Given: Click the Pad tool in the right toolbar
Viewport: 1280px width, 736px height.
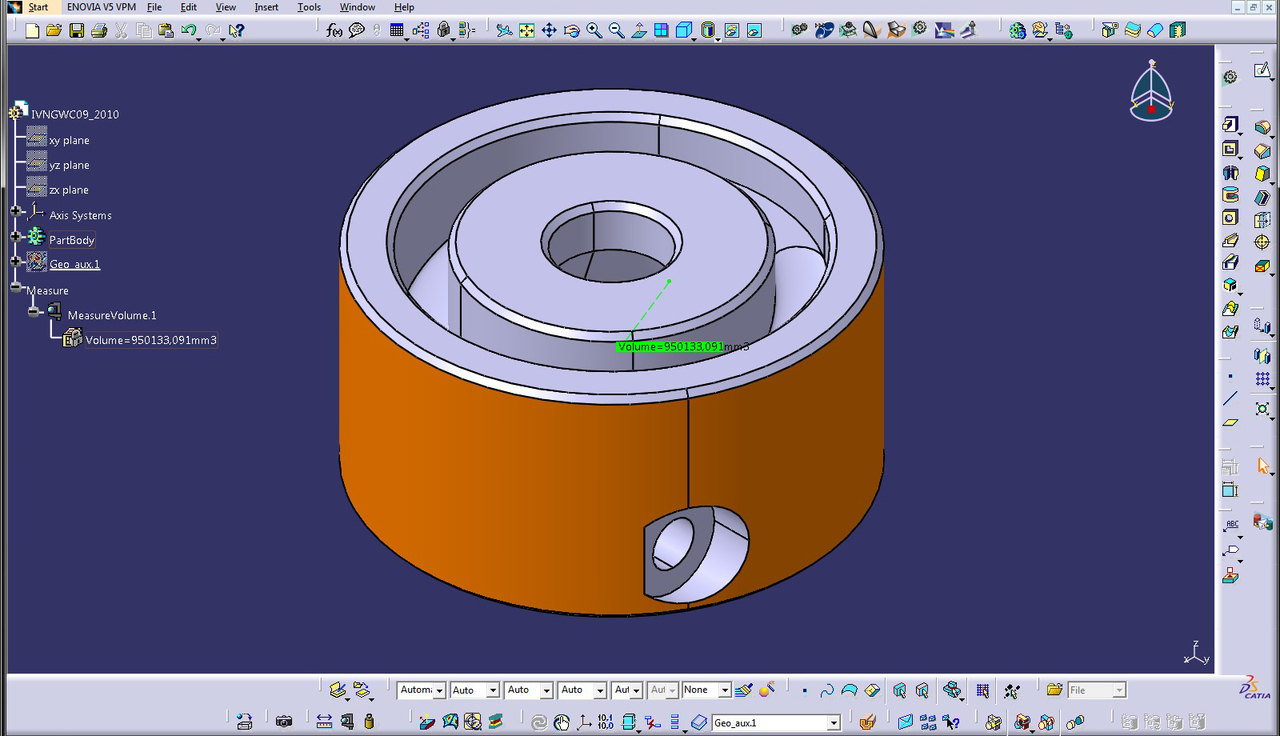Looking at the screenshot, I should (1230, 125).
